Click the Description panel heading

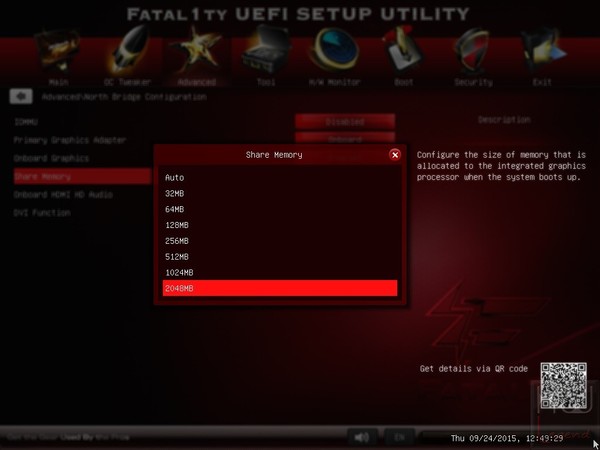504,120
